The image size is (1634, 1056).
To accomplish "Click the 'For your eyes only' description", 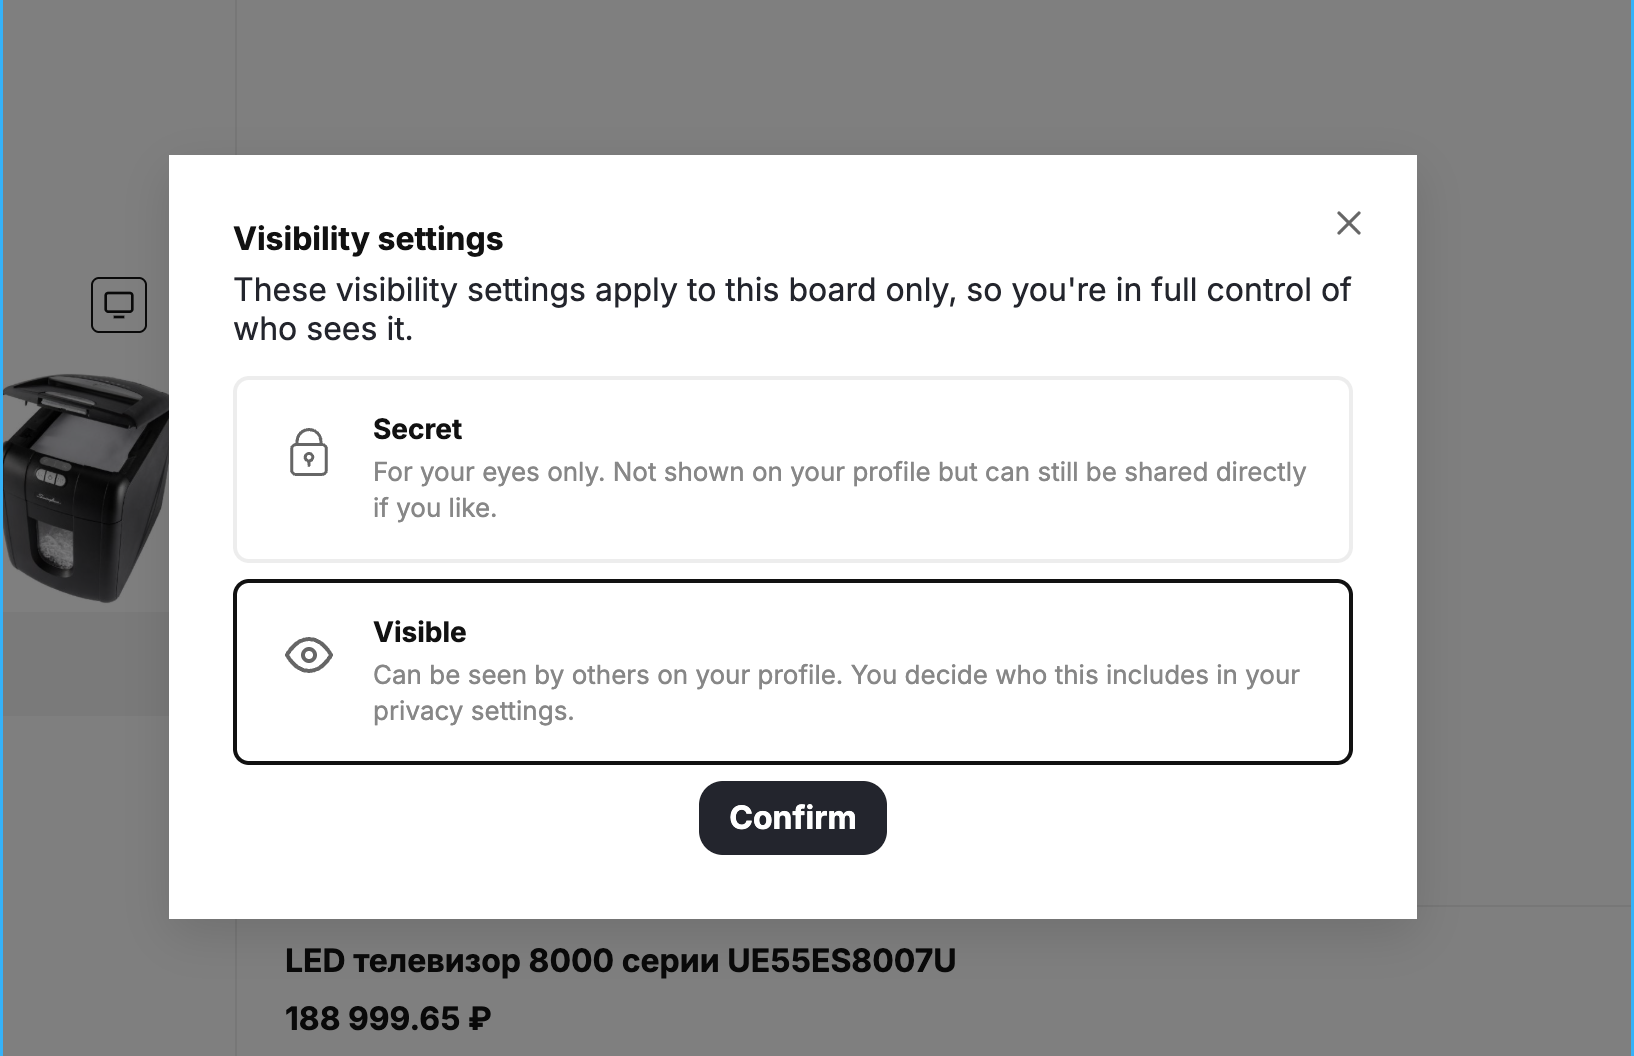I will click(x=839, y=490).
